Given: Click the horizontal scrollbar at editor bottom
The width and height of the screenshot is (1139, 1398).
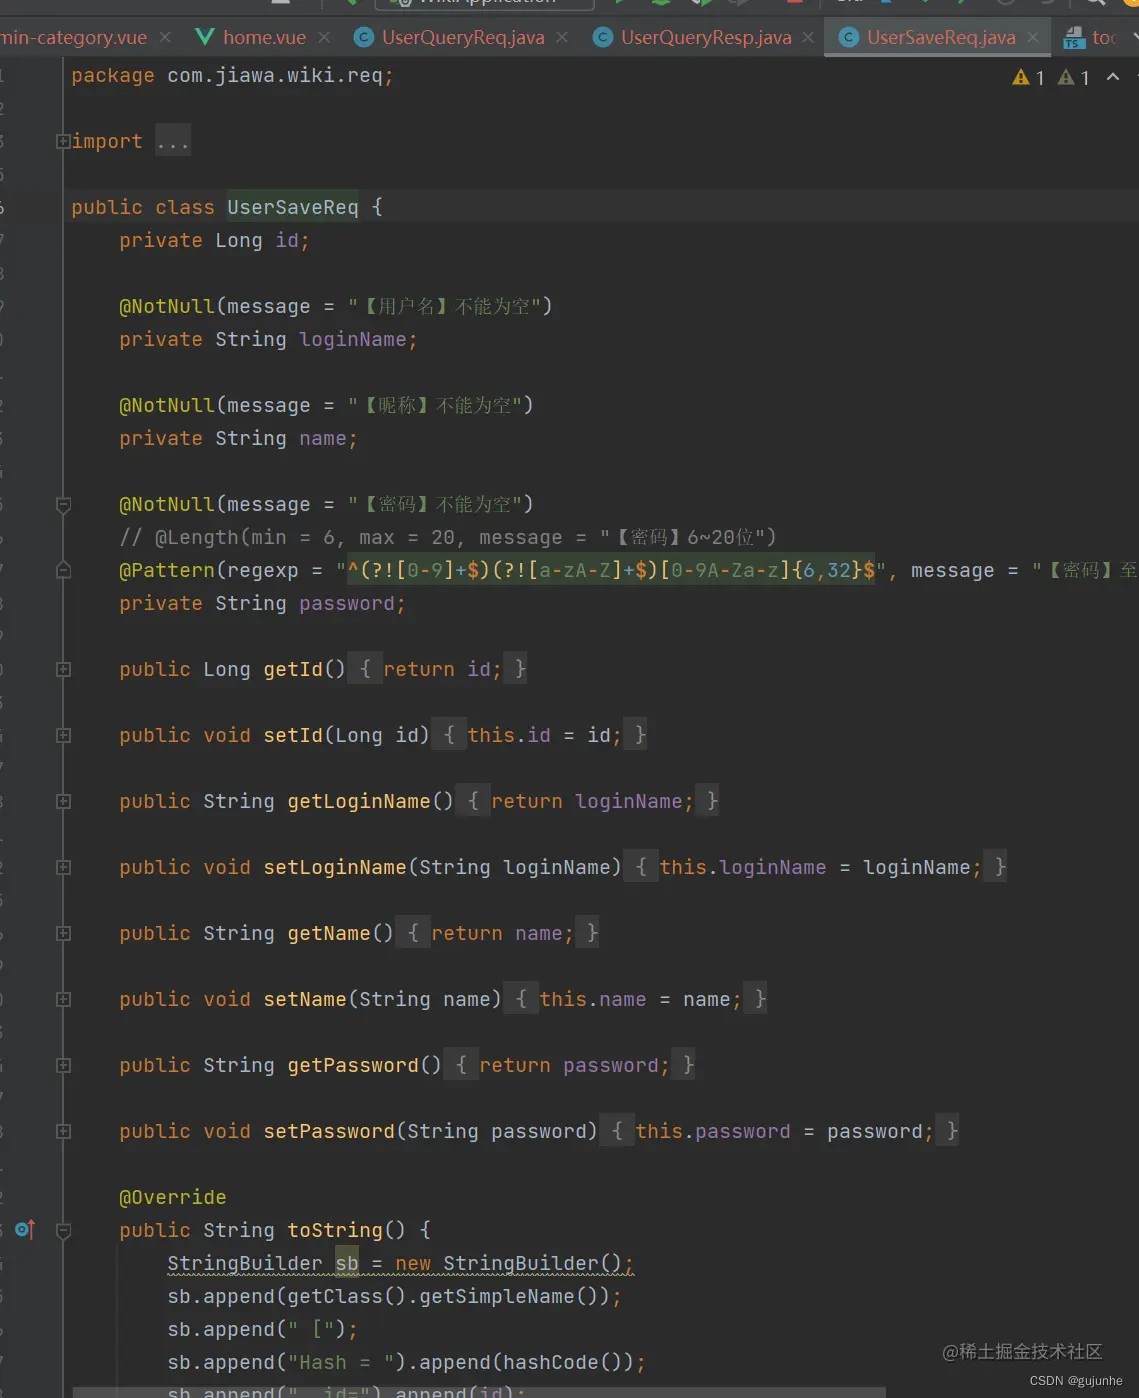Looking at the screenshot, I should 479,1392.
